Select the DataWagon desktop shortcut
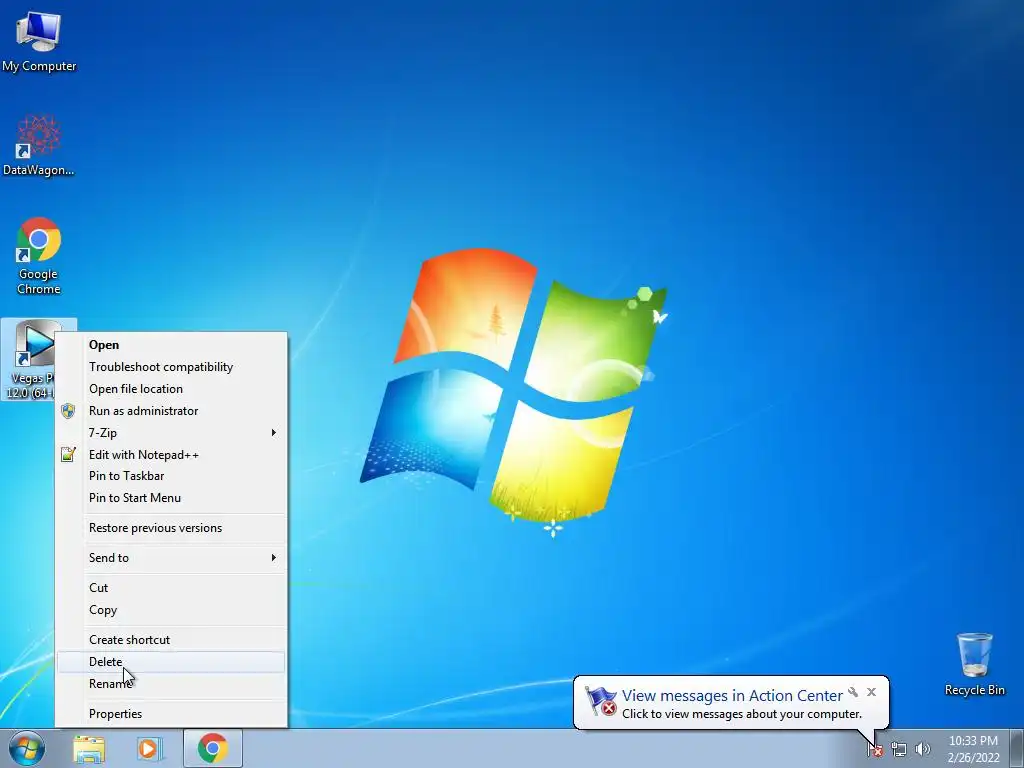 click(39, 146)
